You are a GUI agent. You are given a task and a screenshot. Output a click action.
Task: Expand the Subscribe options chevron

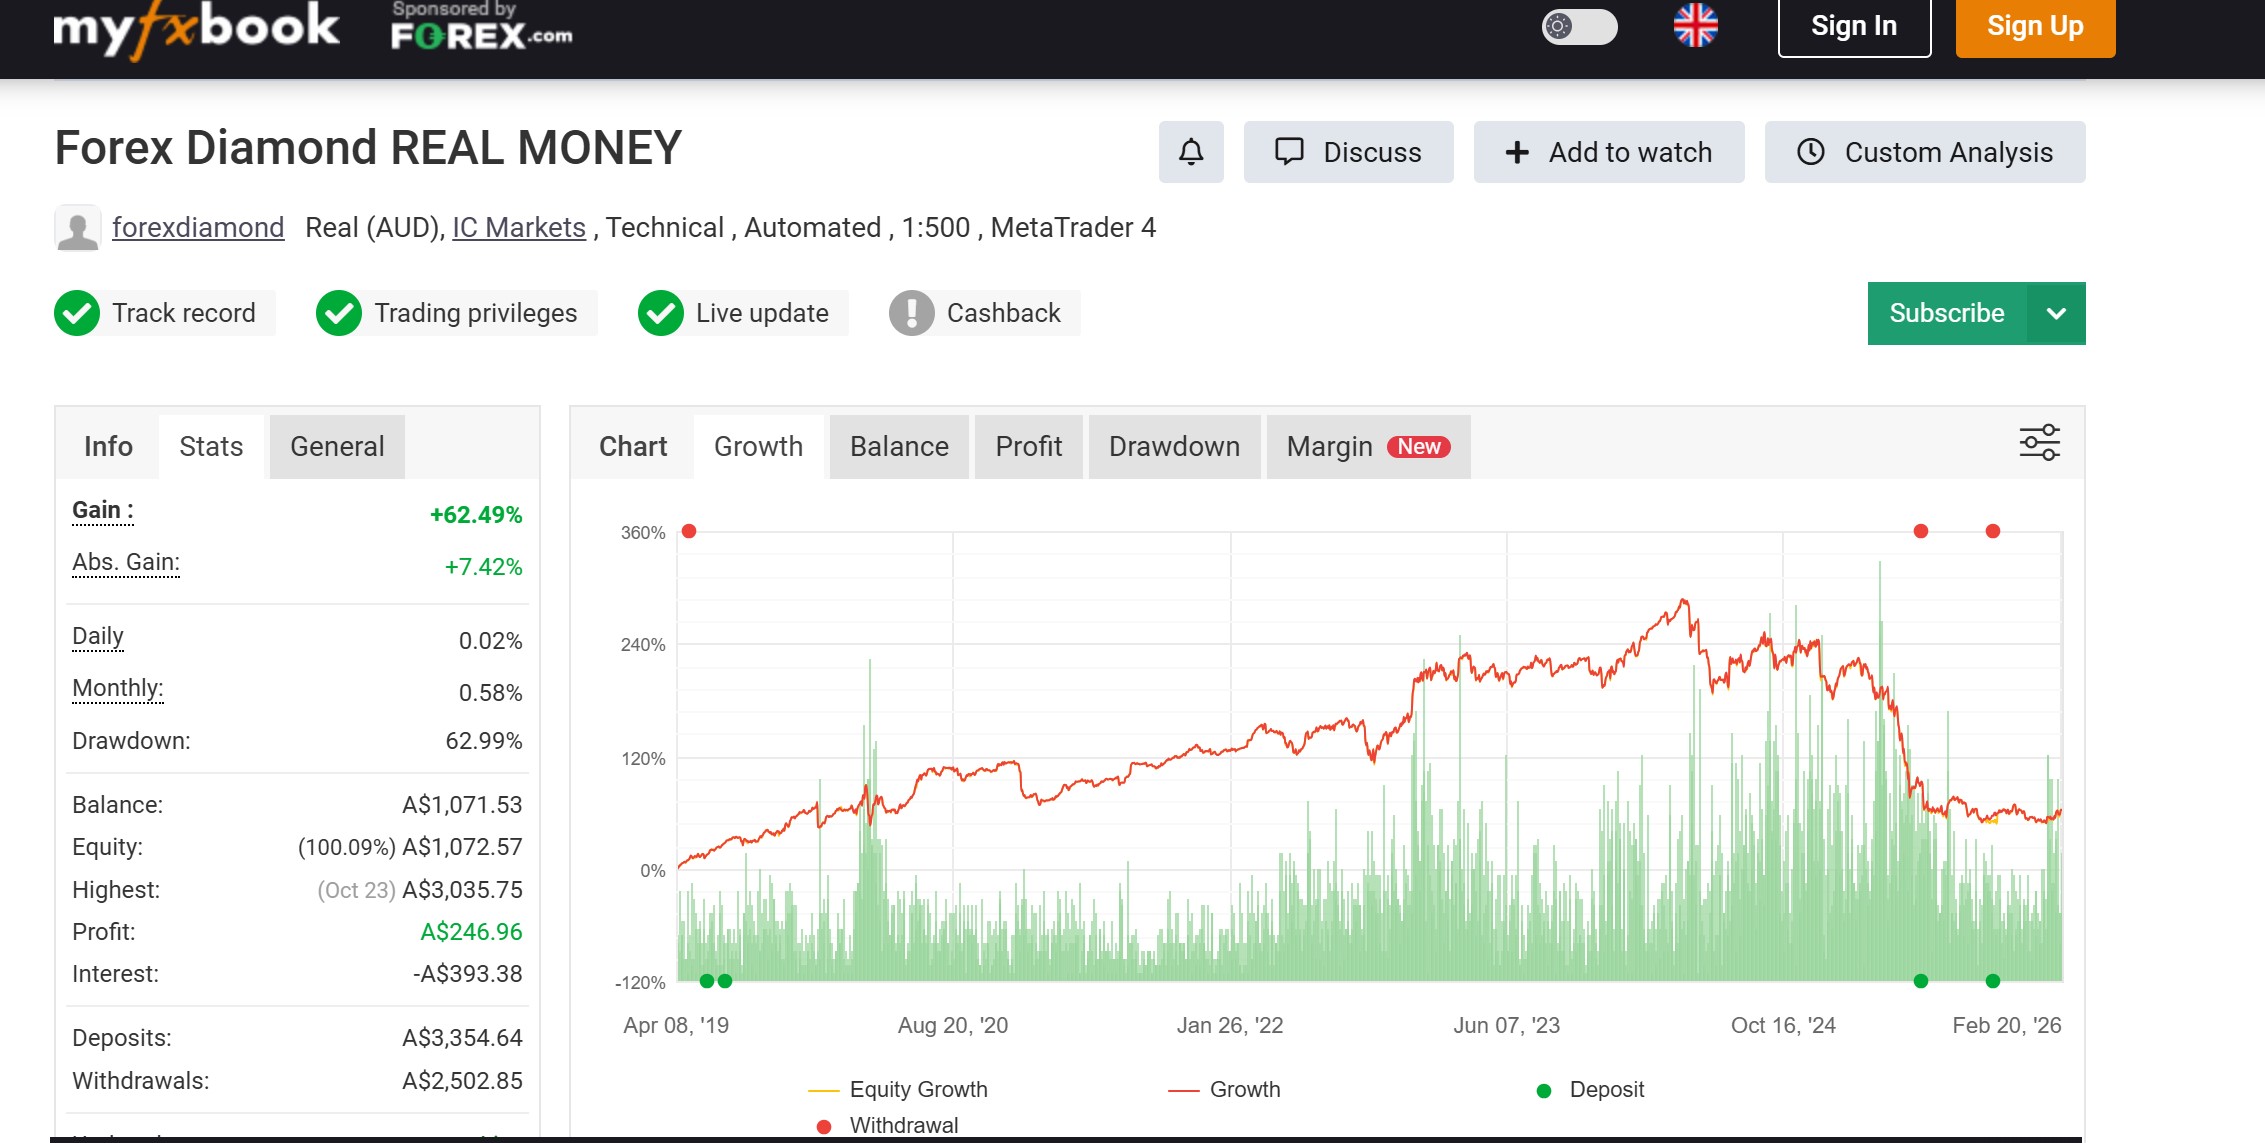[x=2055, y=312]
